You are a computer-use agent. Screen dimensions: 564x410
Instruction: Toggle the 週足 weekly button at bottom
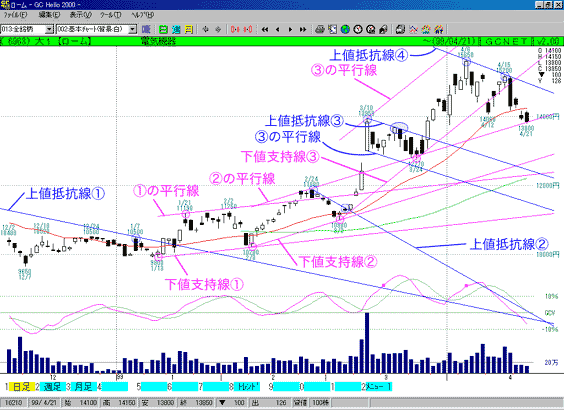click(53, 387)
